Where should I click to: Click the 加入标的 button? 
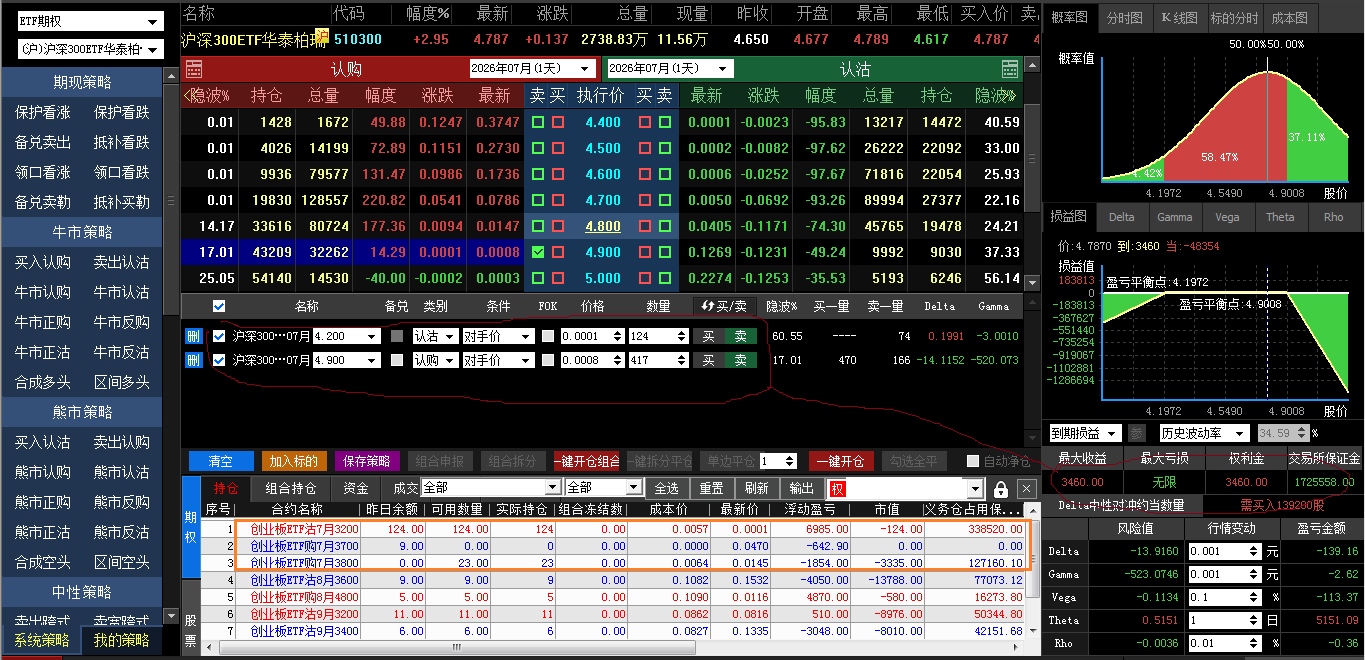(x=294, y=461)
